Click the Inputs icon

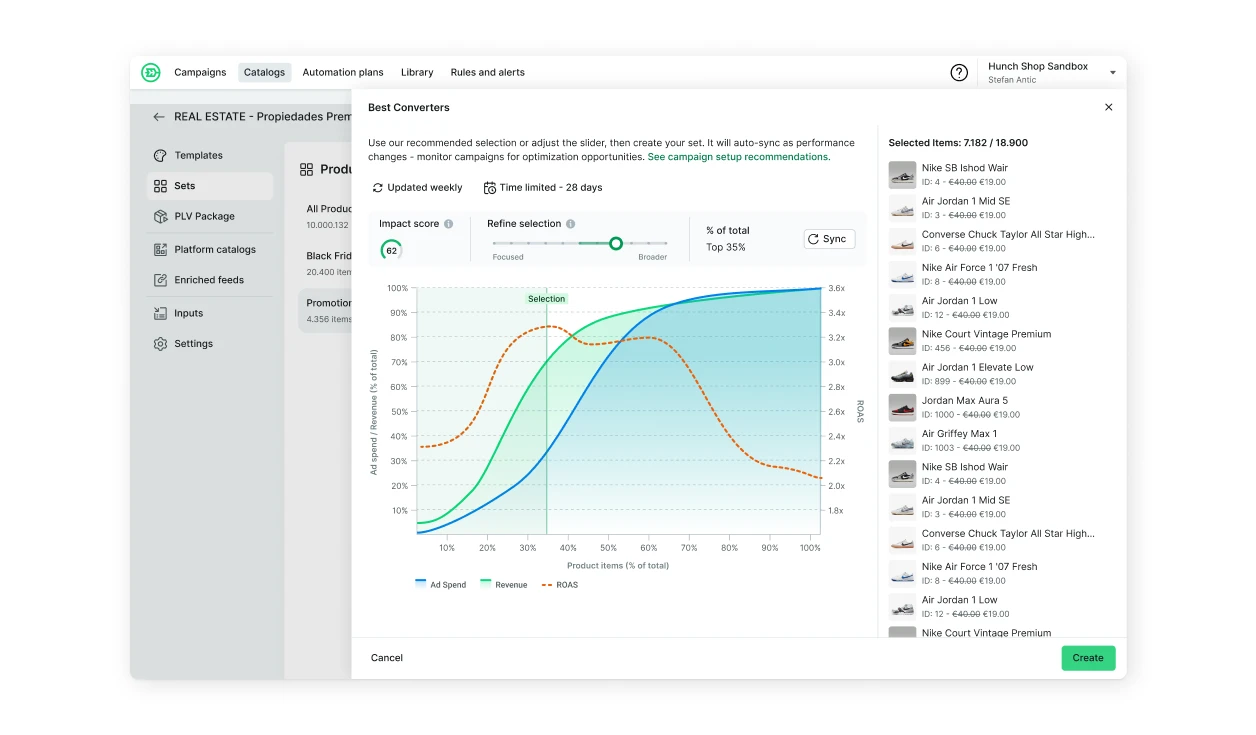point(160,313)
